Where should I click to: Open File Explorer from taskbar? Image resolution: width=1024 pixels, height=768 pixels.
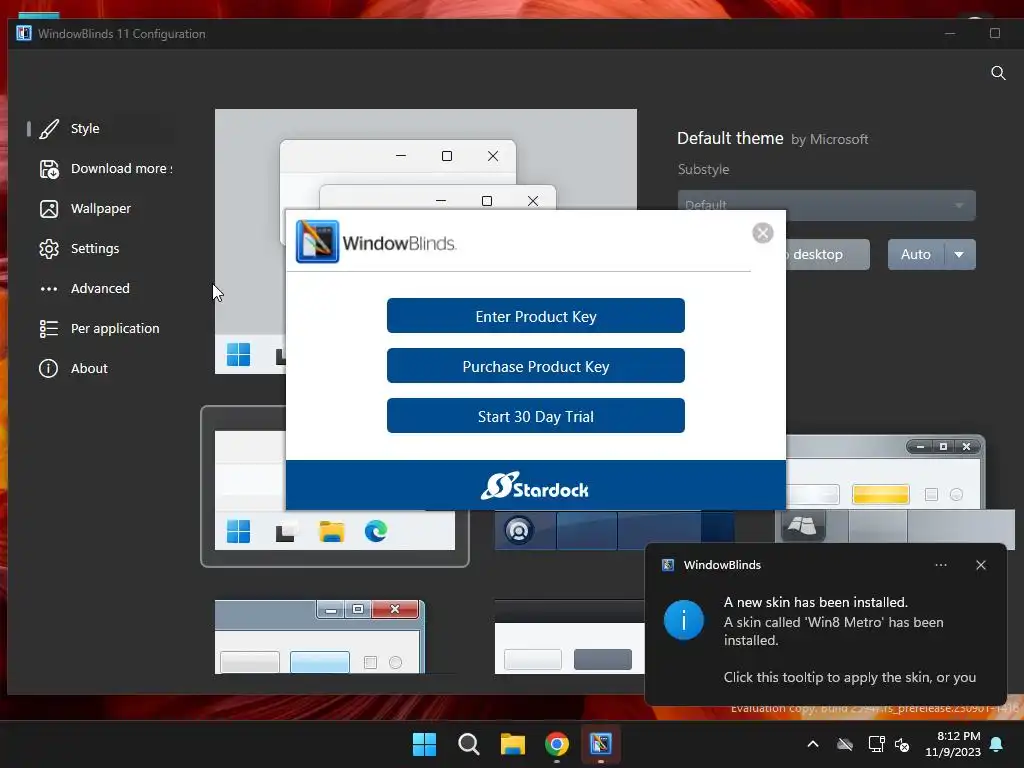(x=513, y=744)
